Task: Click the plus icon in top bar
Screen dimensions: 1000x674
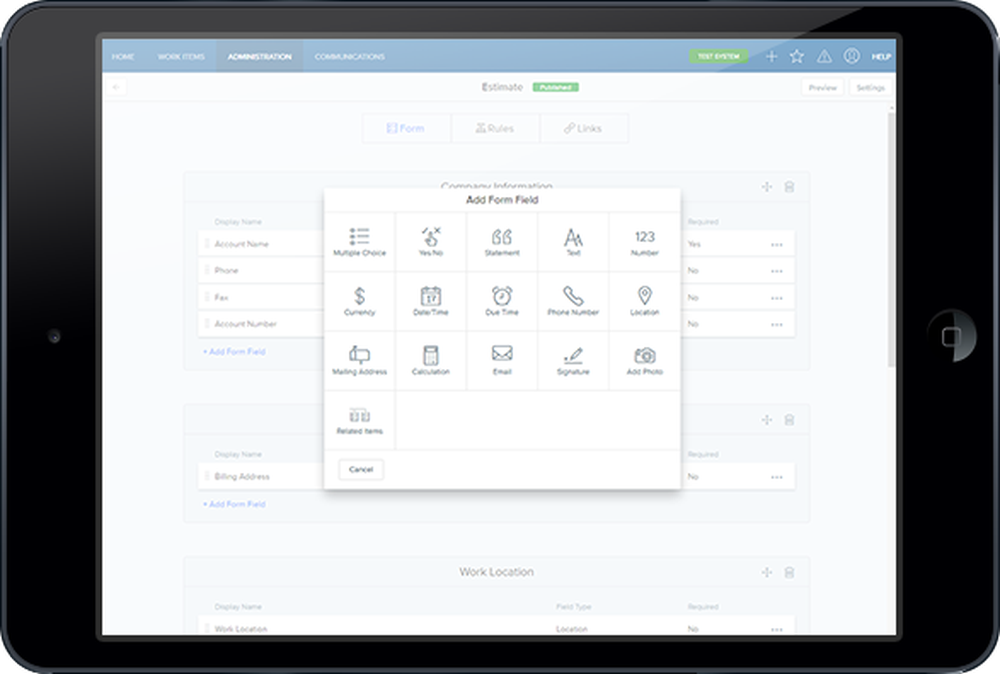Action: point(771,56)
